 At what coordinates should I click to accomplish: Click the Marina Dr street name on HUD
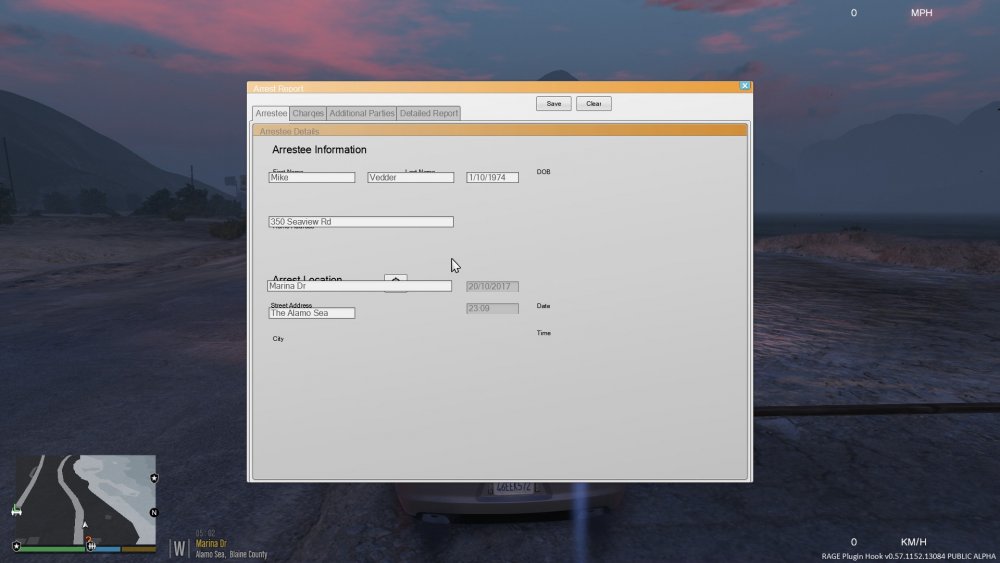[x=211, y=544]
